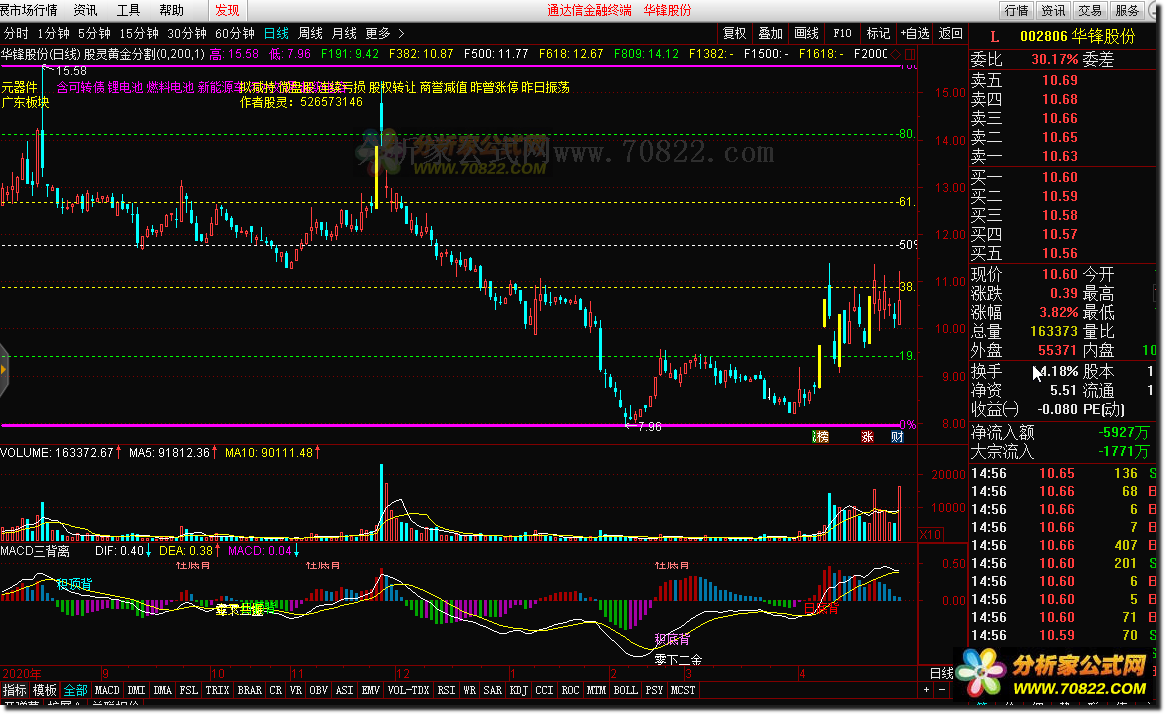The height and width of the screenshot is (714, 1166).
Task: Open the 服务 service button
Action: click(1127, 10)
